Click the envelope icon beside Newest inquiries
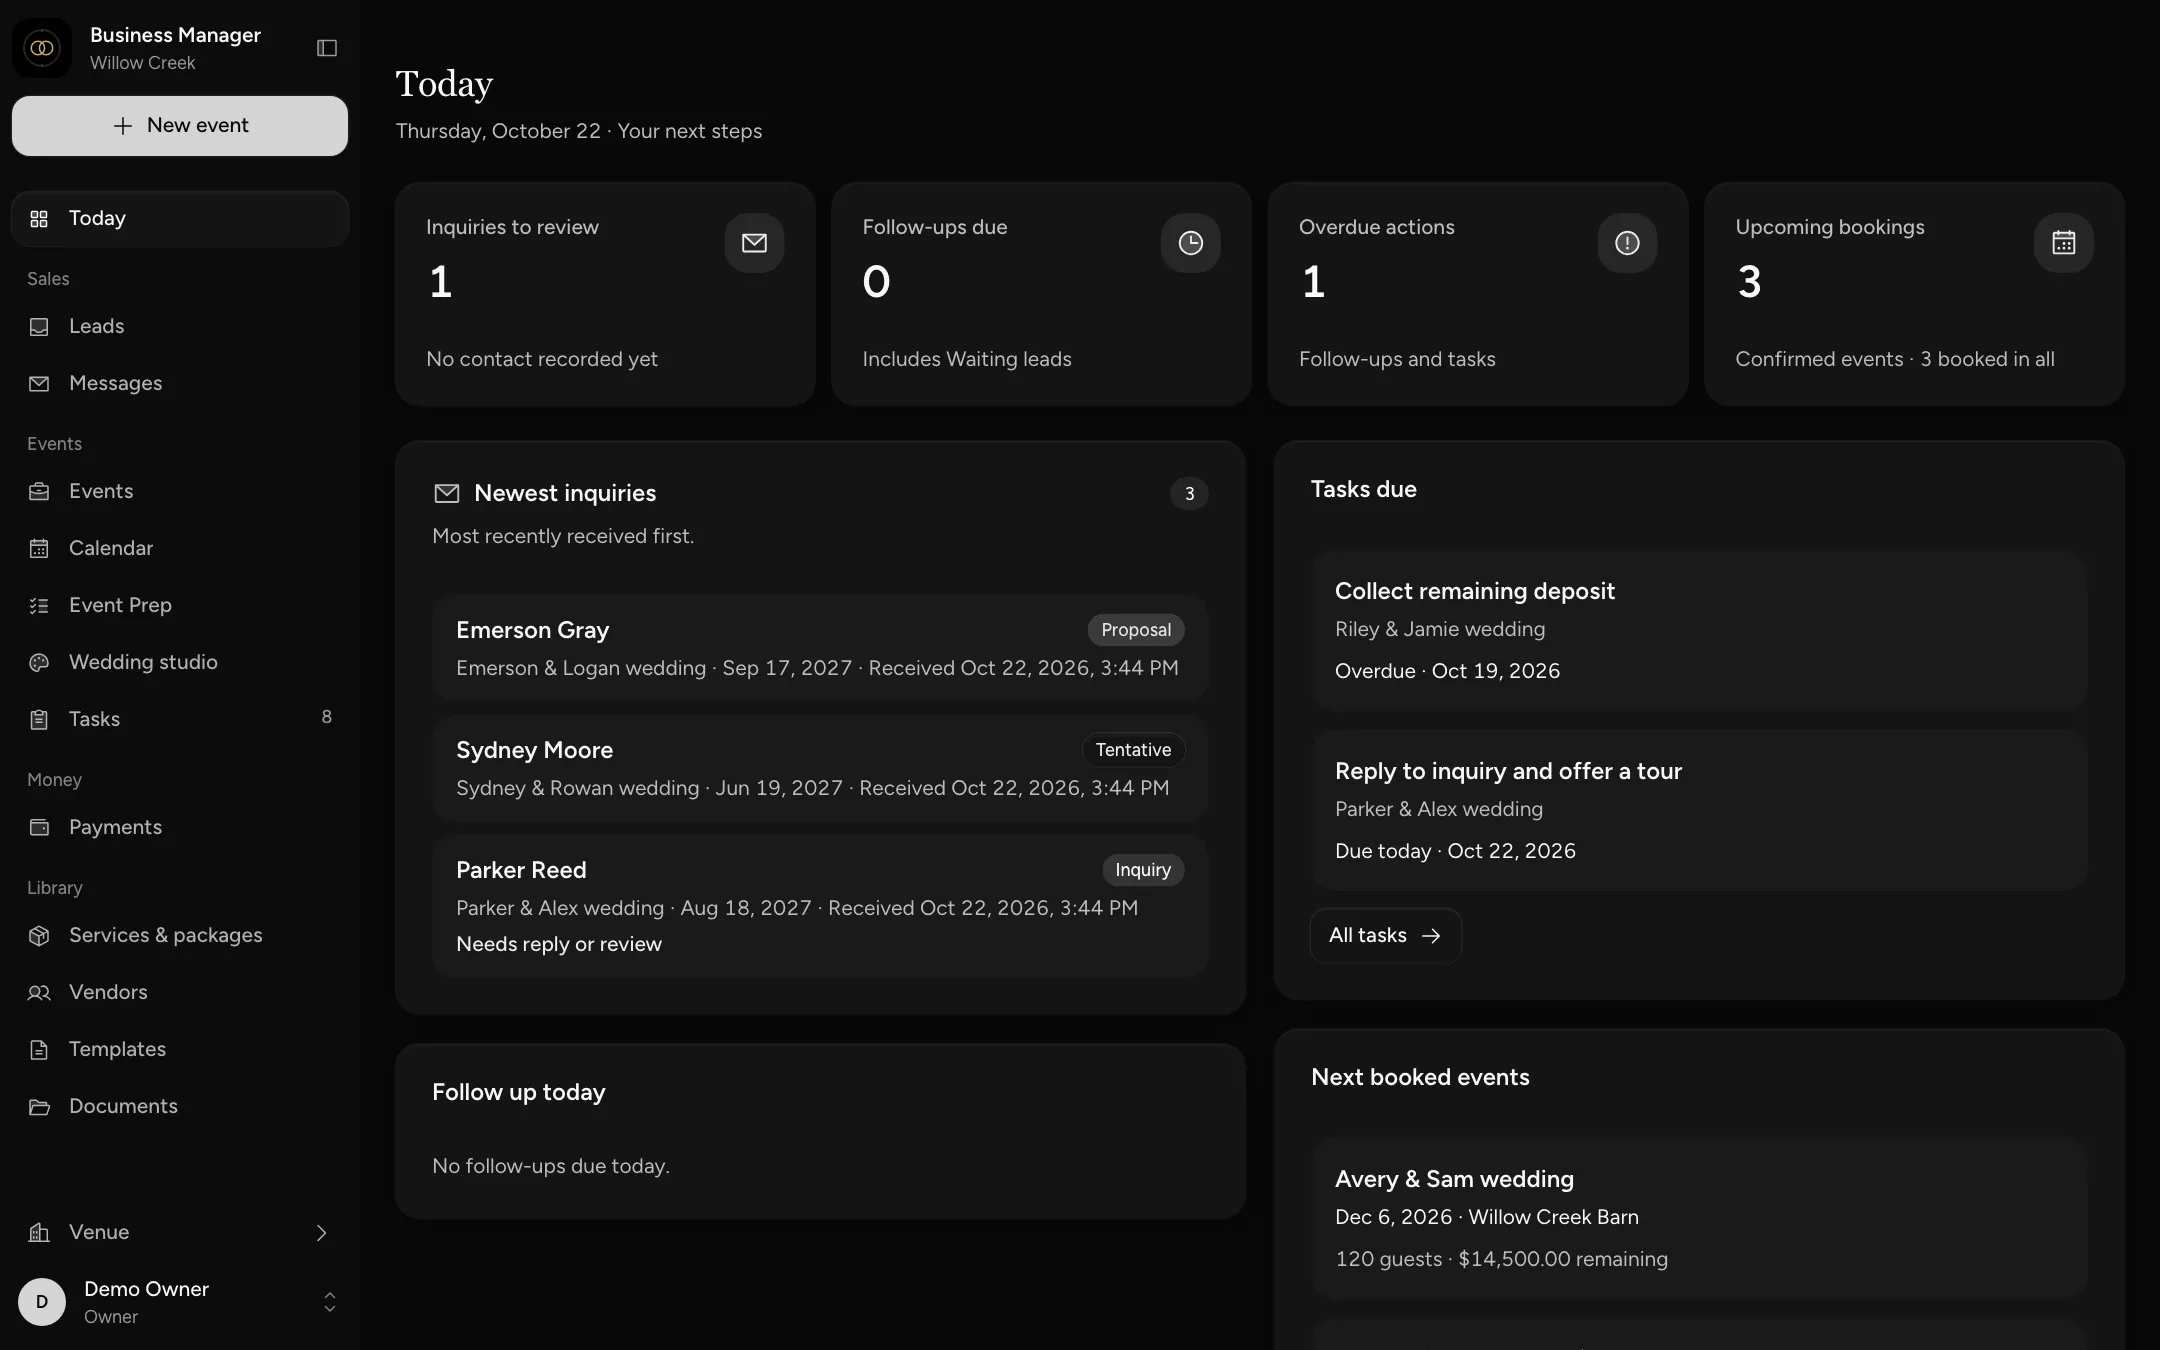The width and height of the screenshot is (2160, 1350). coord(447,493)
